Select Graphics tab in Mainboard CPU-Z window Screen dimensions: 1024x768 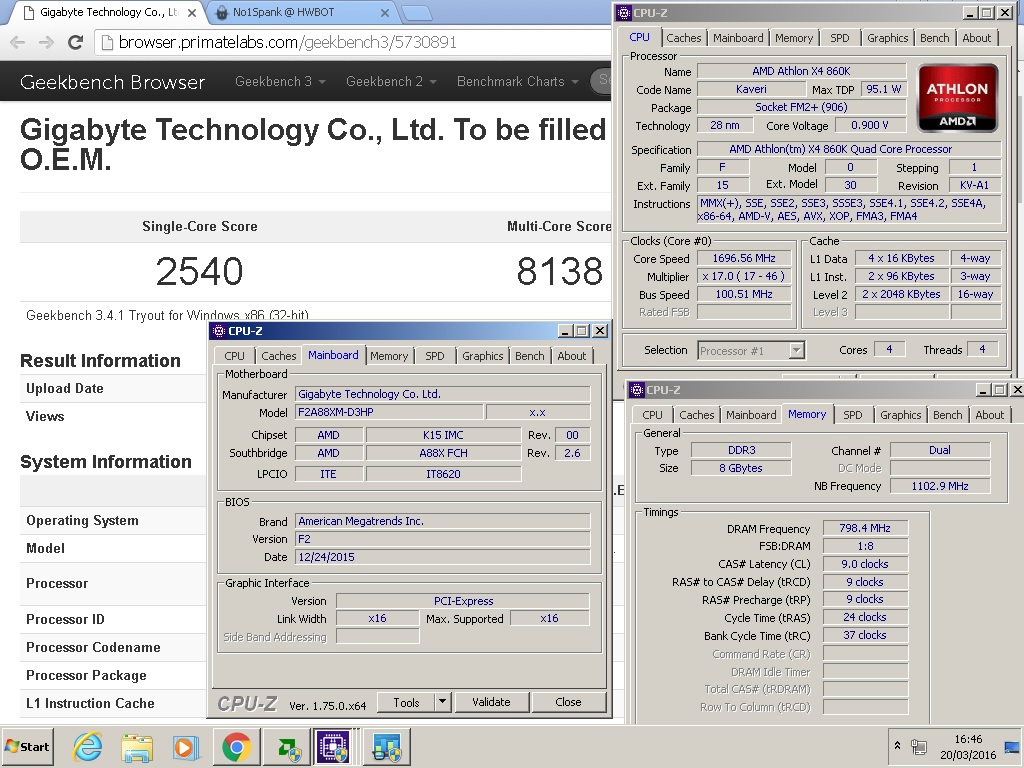[483, 356]
